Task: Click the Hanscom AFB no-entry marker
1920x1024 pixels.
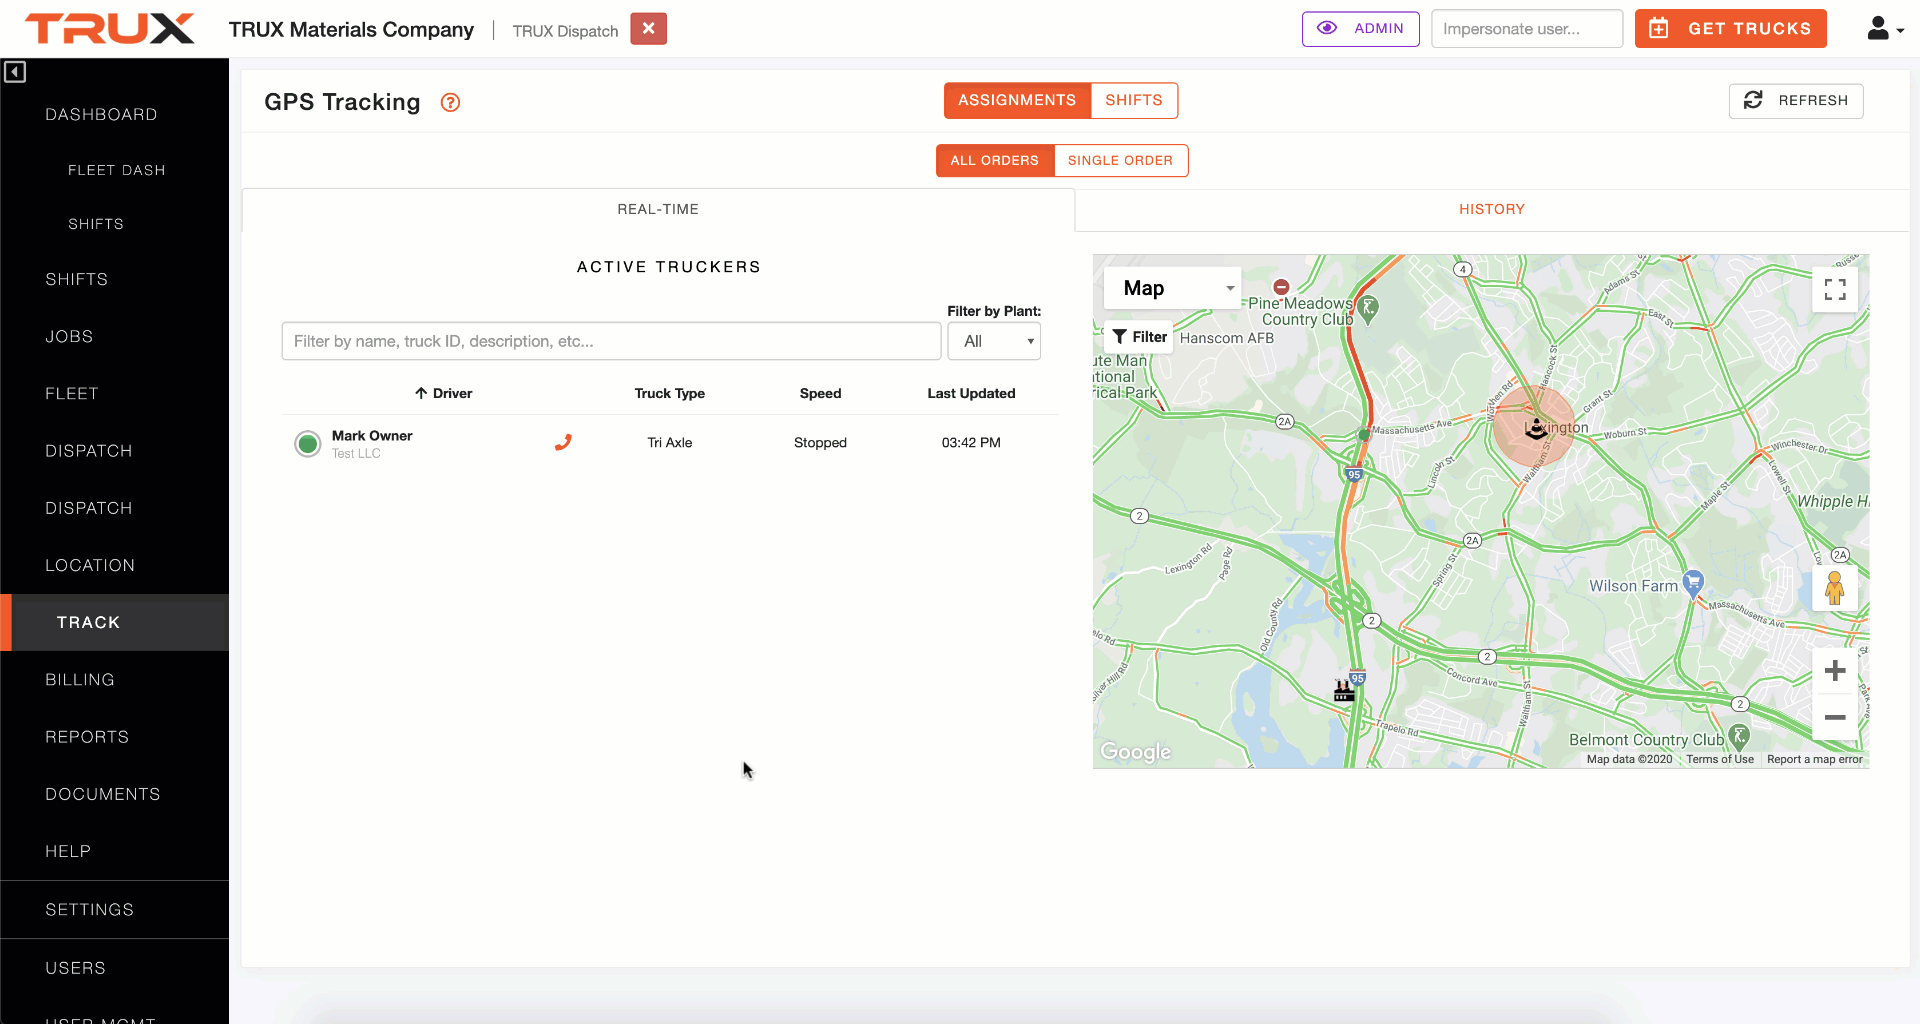Action: point(1281,287)
